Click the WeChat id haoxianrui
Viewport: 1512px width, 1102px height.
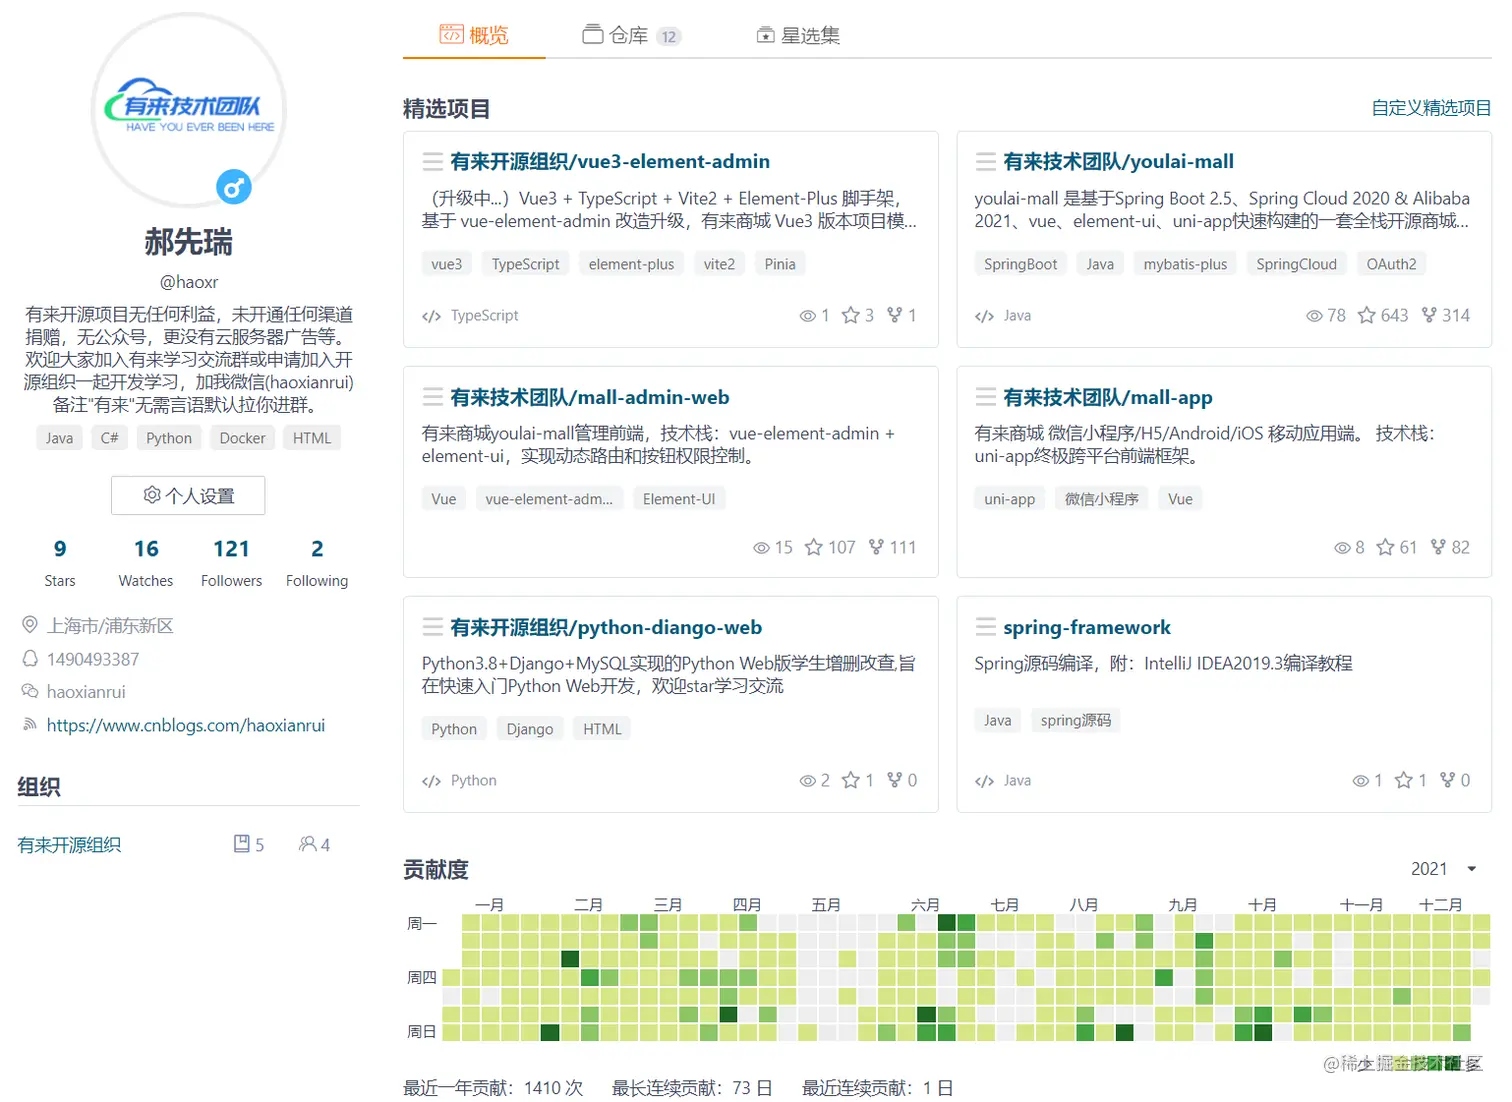click(x=86, y=692)
